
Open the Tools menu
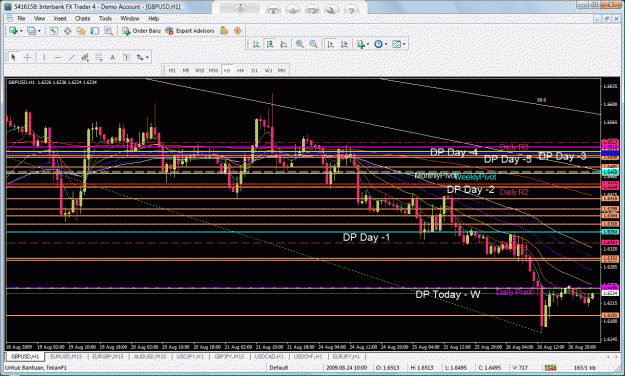(x=105, y=18)
